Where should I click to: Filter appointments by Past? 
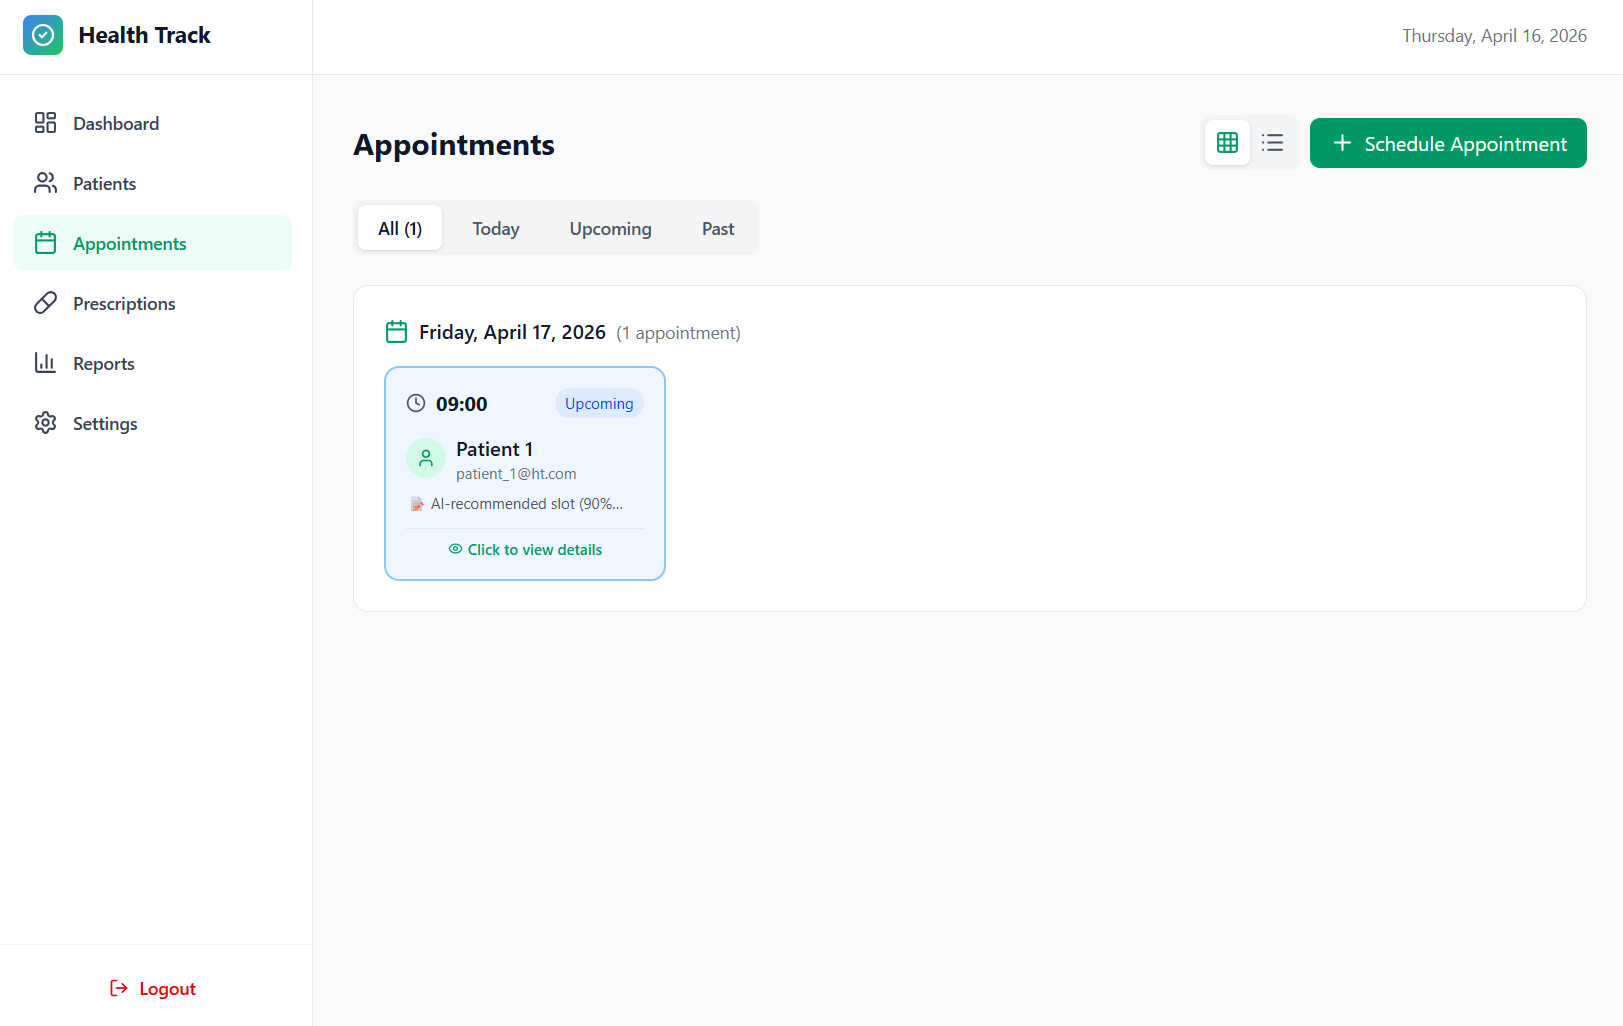(717, 228)
